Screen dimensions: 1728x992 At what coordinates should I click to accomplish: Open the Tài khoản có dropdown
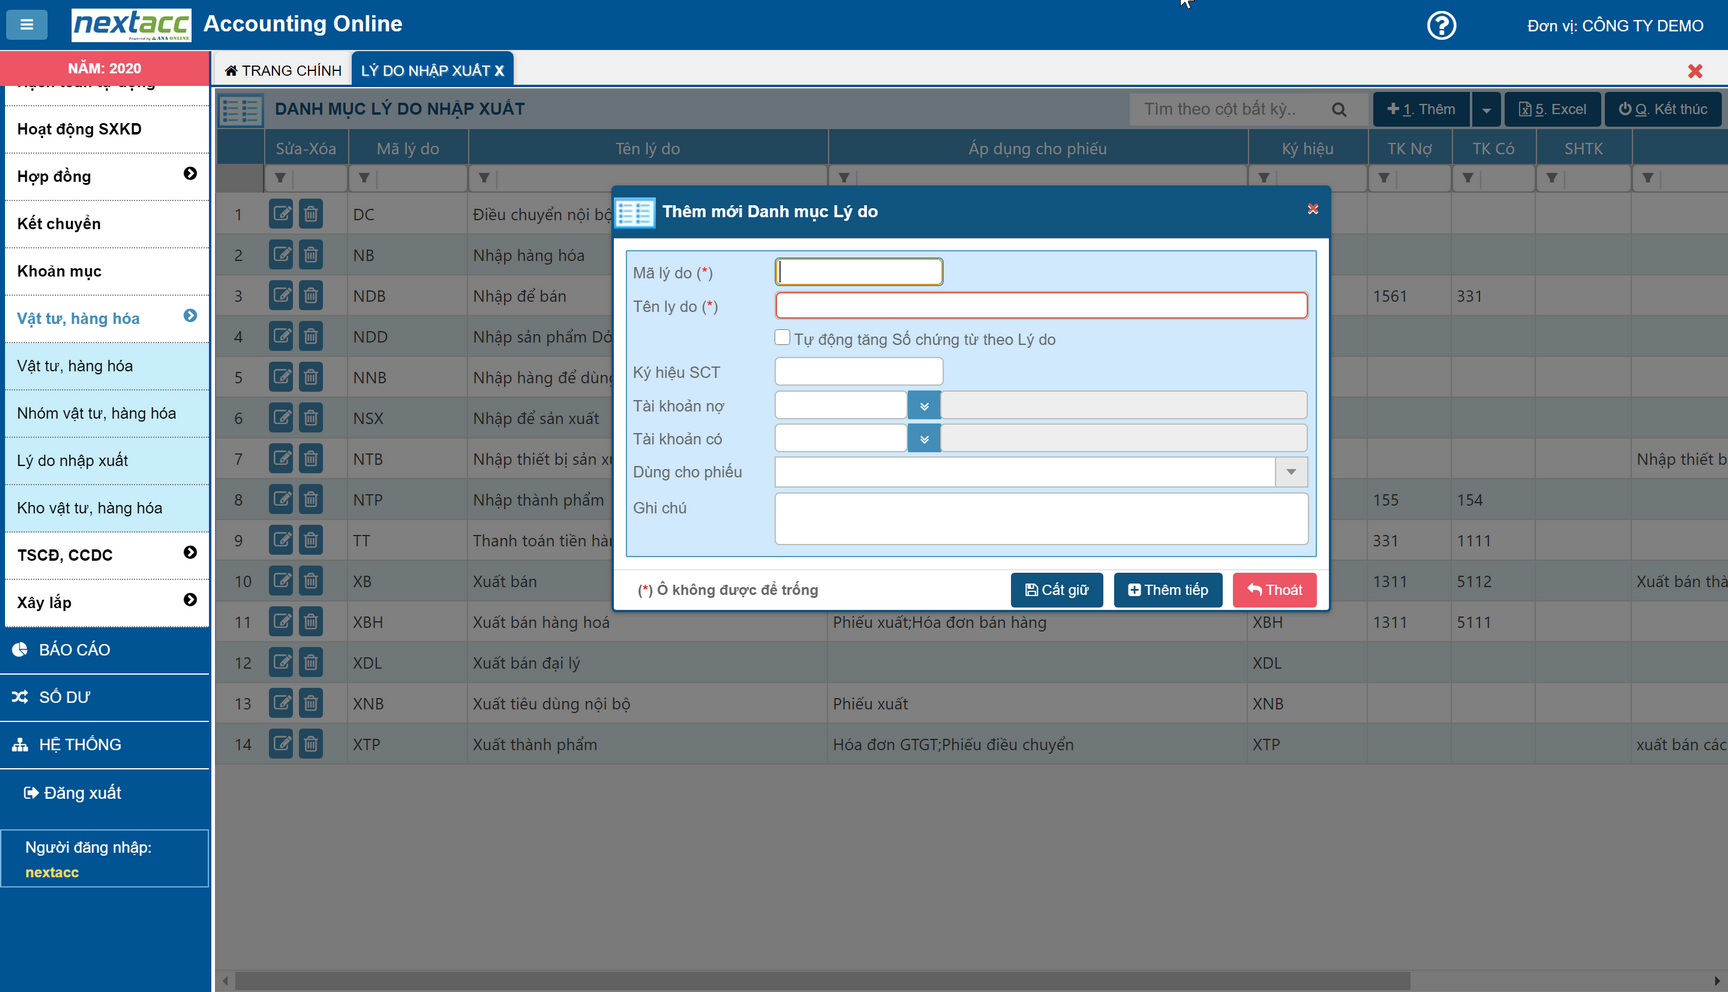924,439
